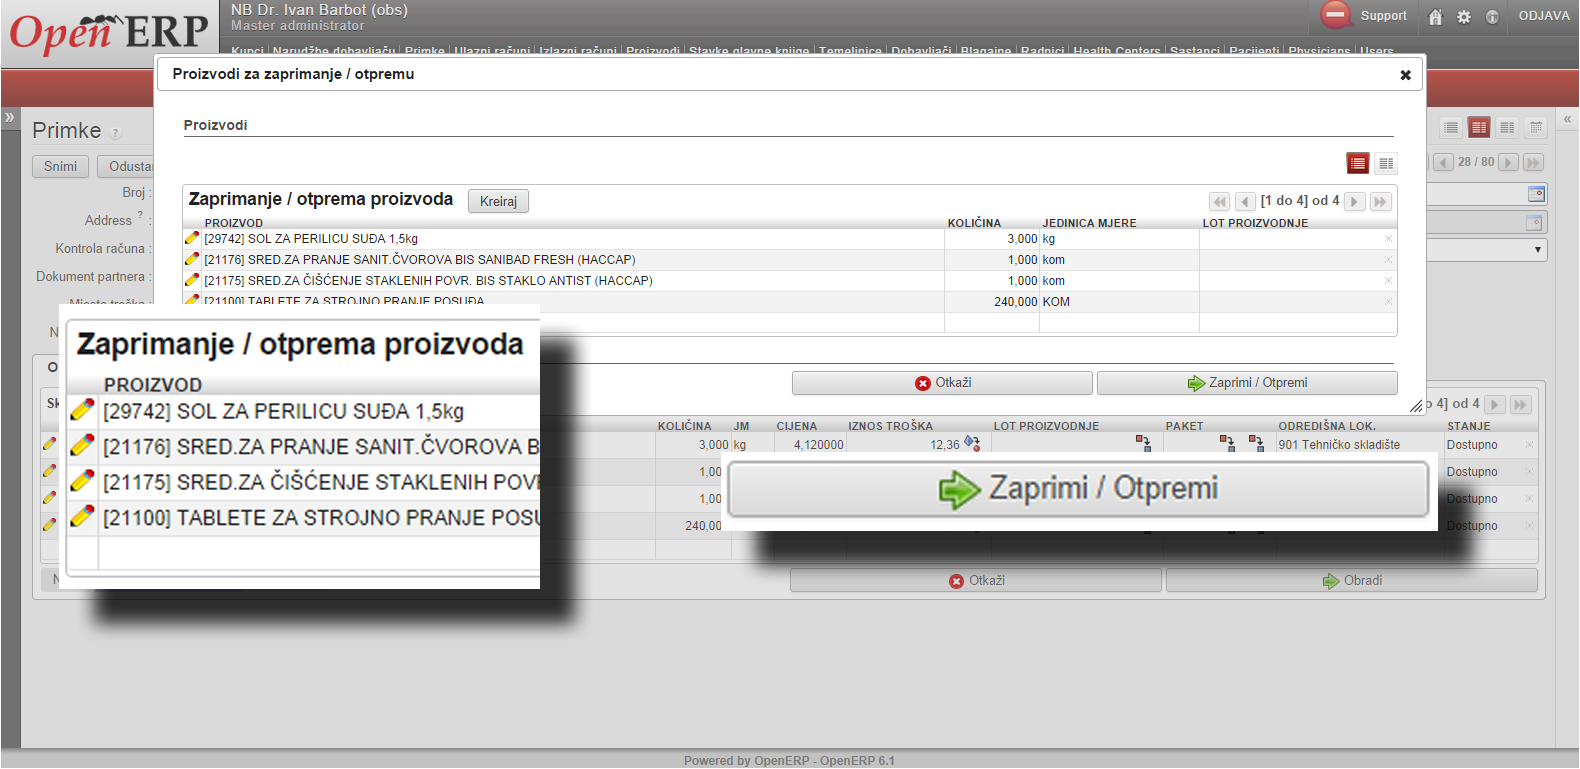Screen dimensions: 1580x769
Task: Switch dialog to editable grid view
Action: point(1386,163)
